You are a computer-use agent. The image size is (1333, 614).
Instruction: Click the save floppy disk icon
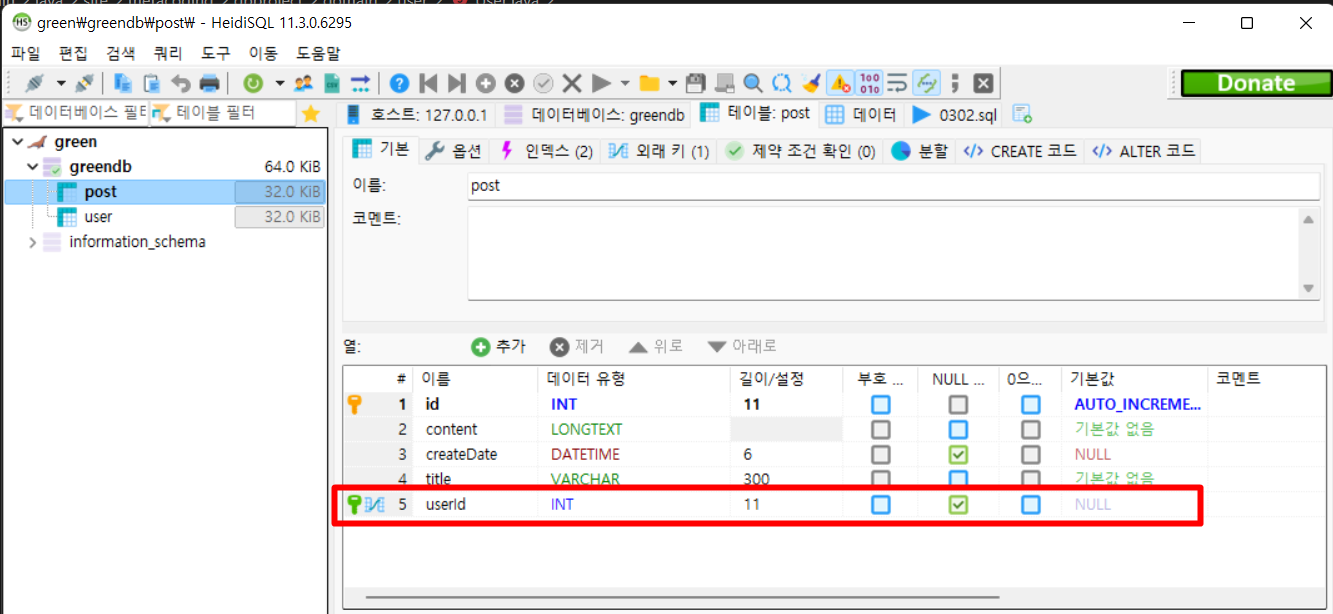coord(696,83)
